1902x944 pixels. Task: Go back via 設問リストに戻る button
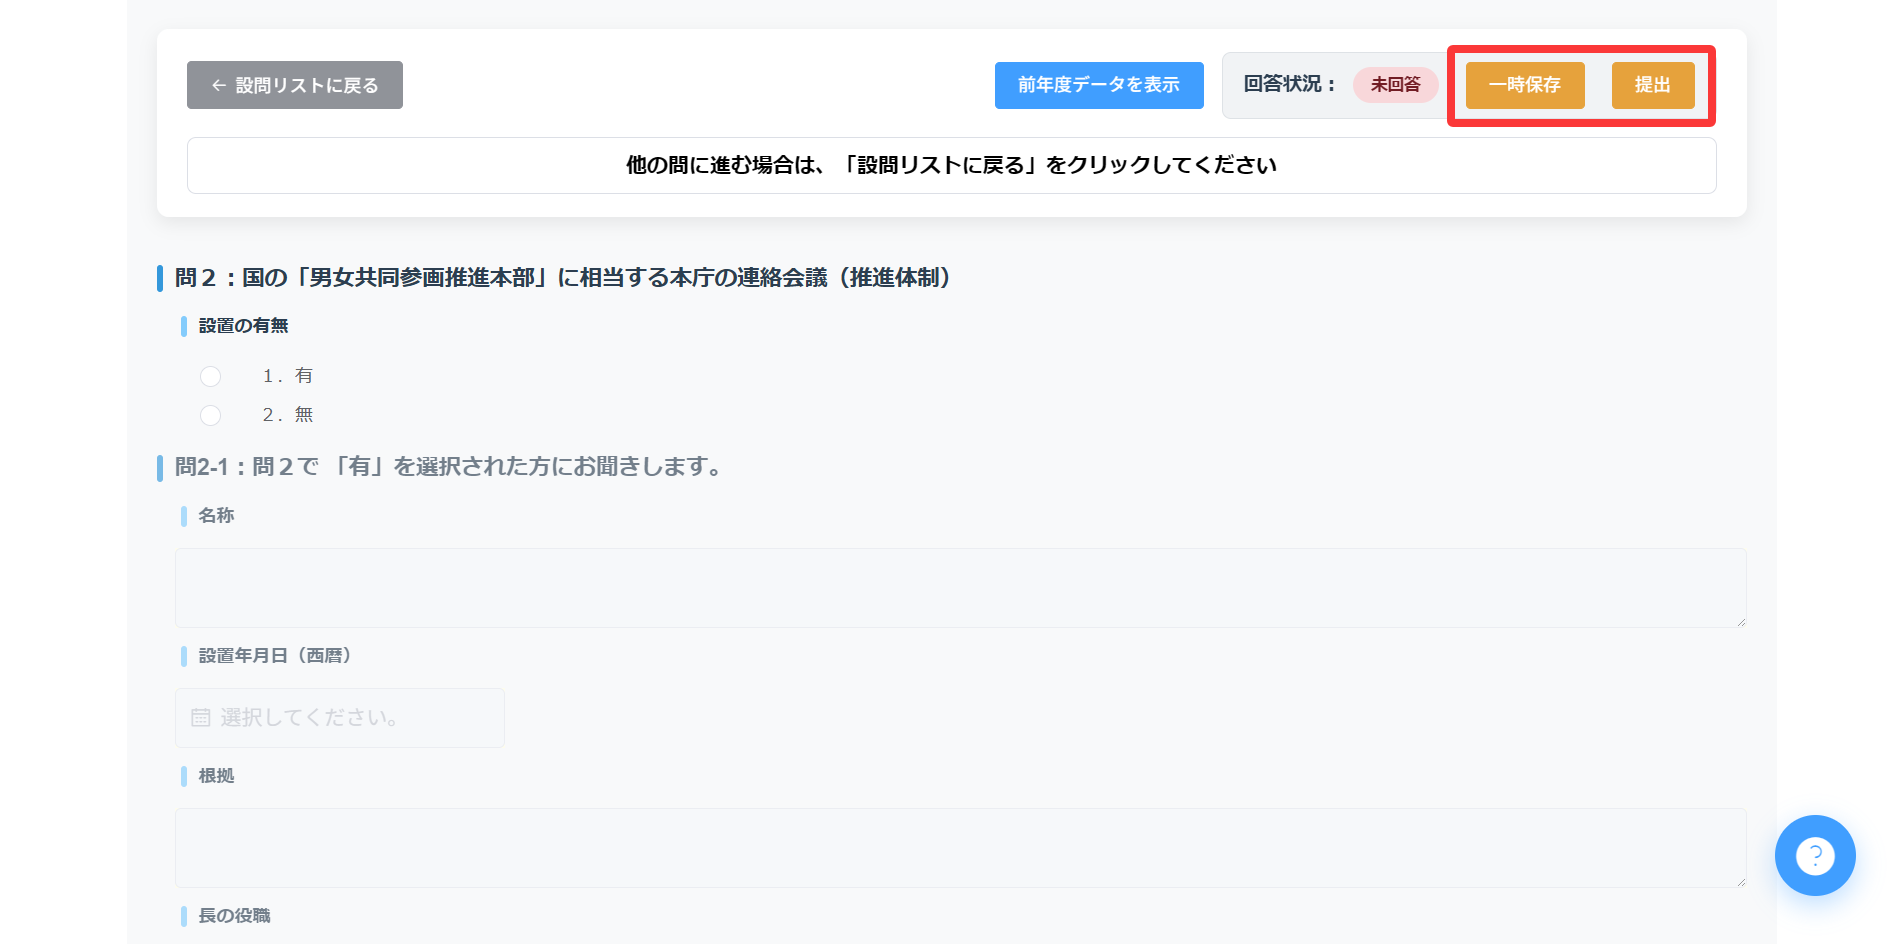pyautogui.click(x=295, y=85)
